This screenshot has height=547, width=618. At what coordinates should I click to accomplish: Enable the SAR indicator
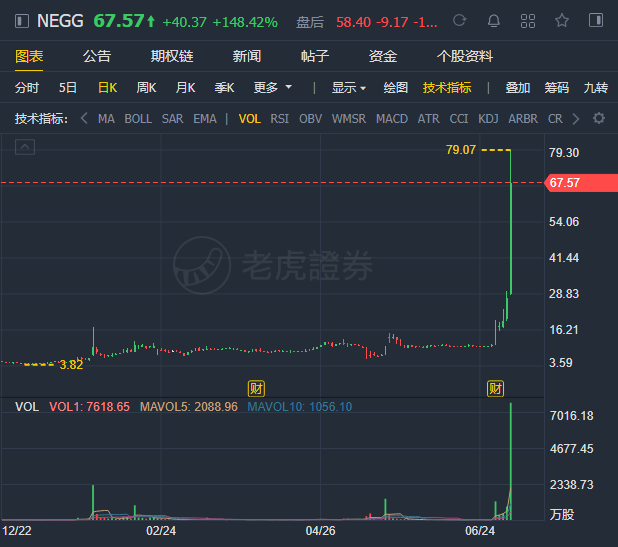pos(172,119)
